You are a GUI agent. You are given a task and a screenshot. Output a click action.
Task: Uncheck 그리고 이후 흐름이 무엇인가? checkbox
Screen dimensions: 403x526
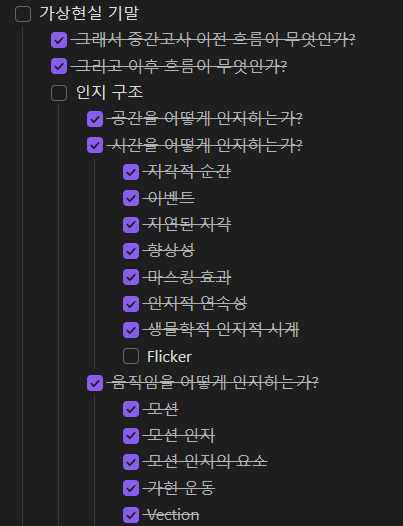[59, 66]
